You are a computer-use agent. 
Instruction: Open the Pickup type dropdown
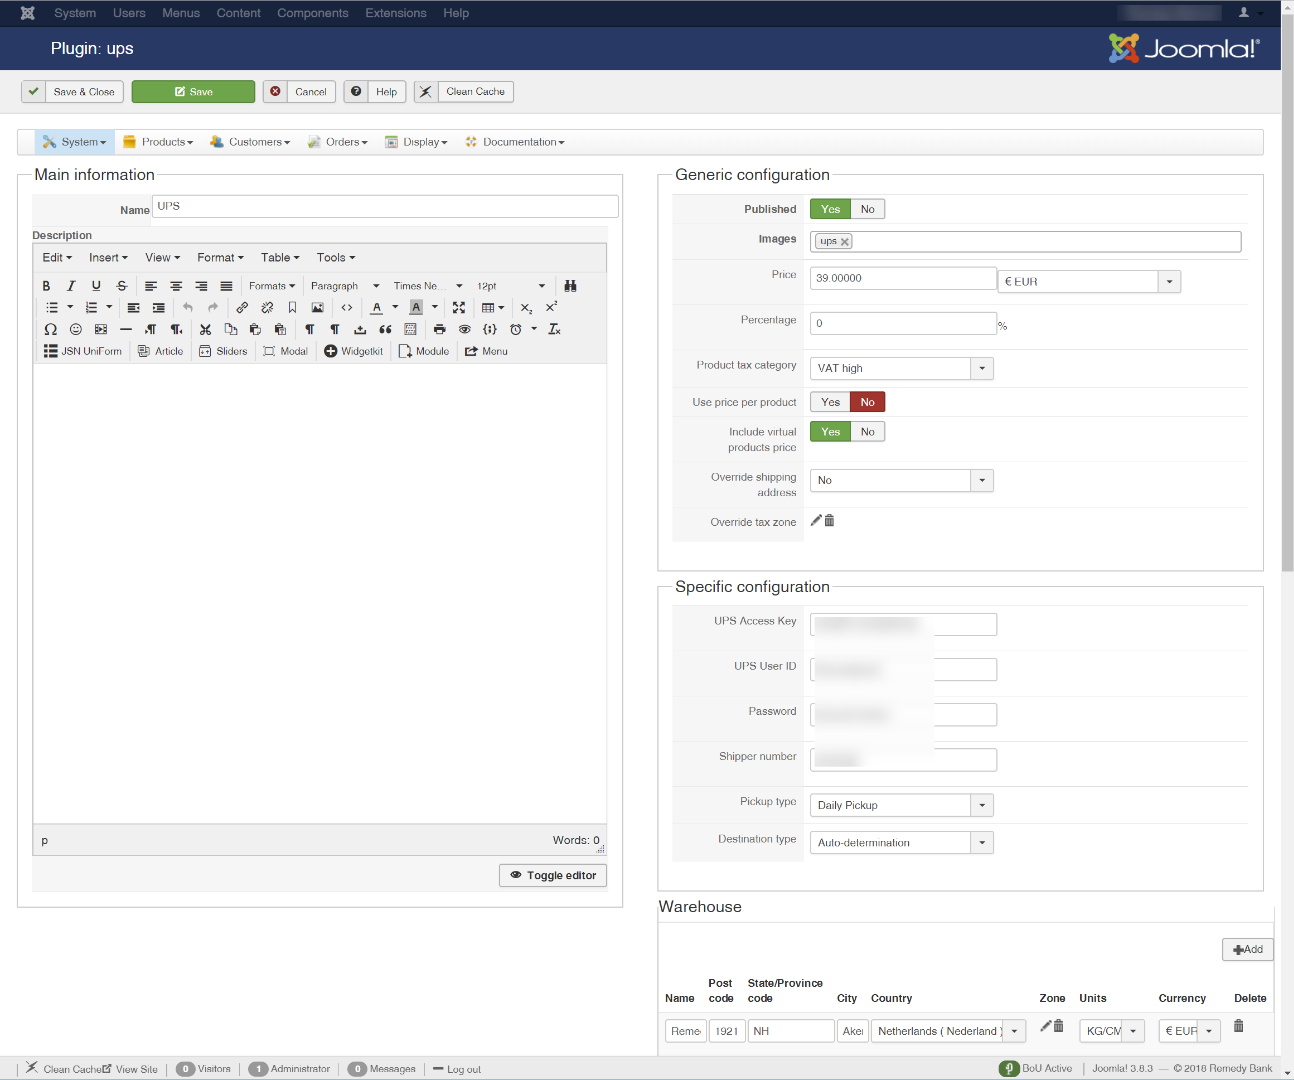(902, 805)
